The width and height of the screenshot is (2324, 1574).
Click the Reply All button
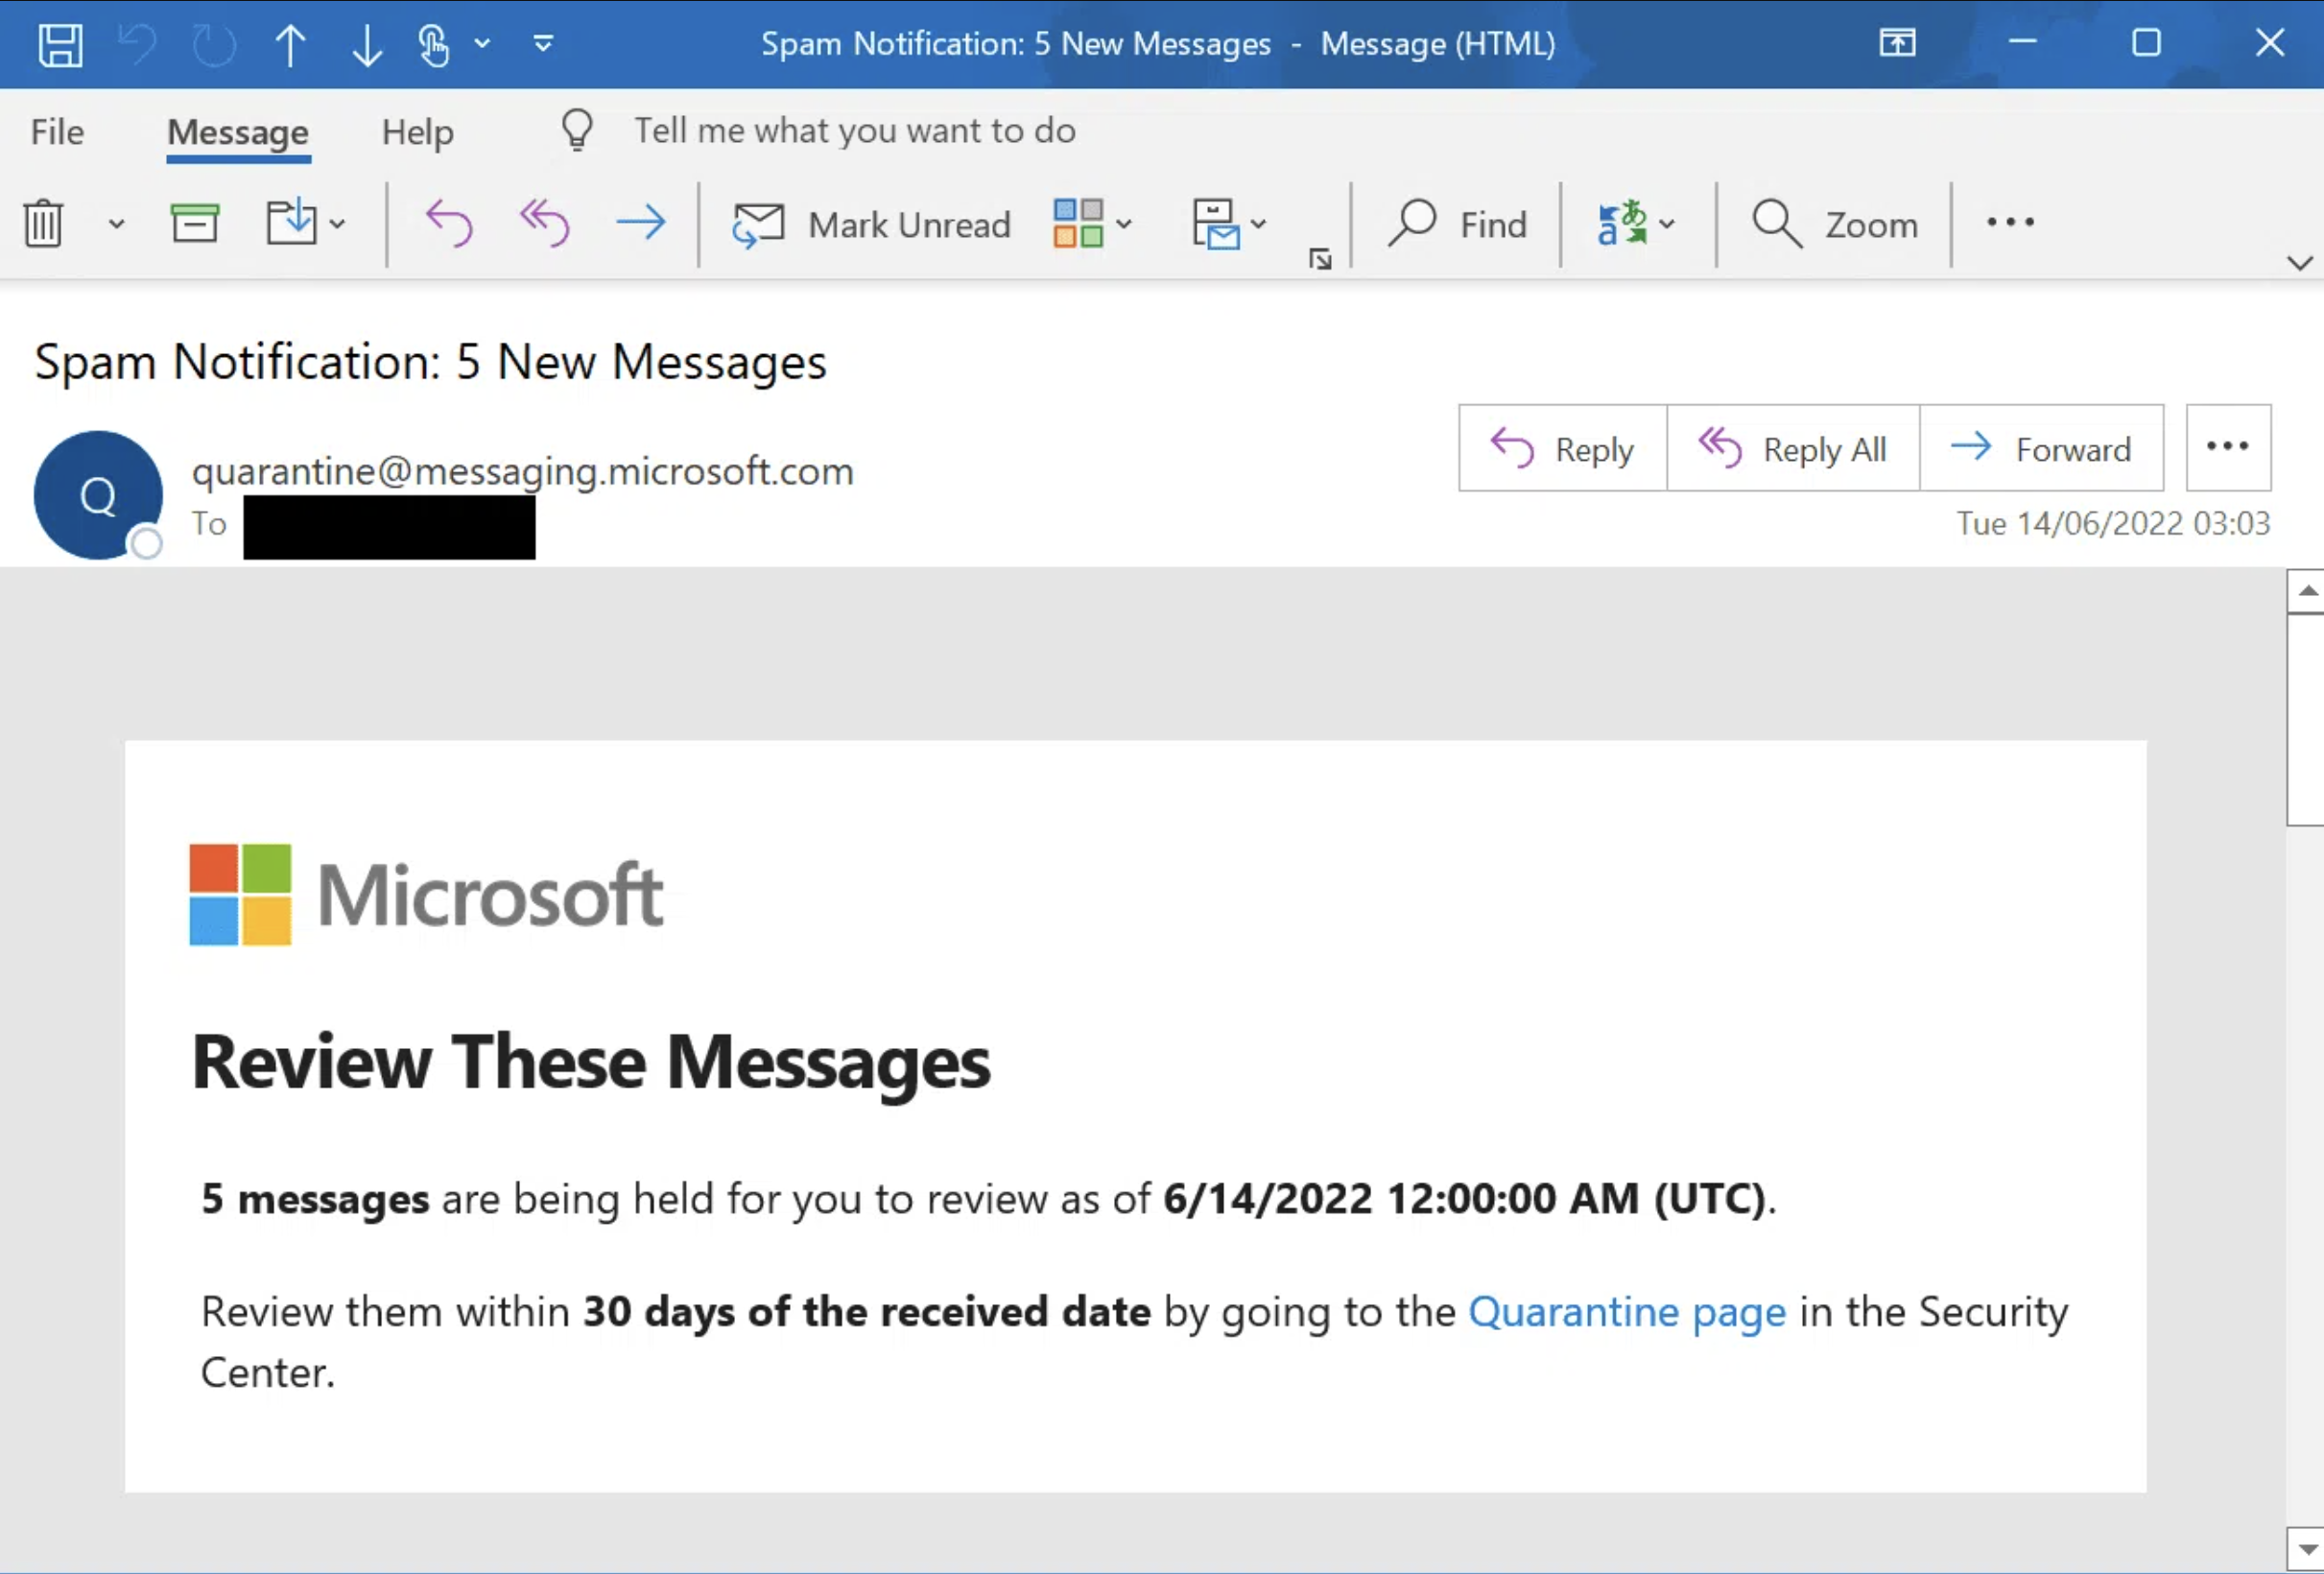[x=1795, y=448]
